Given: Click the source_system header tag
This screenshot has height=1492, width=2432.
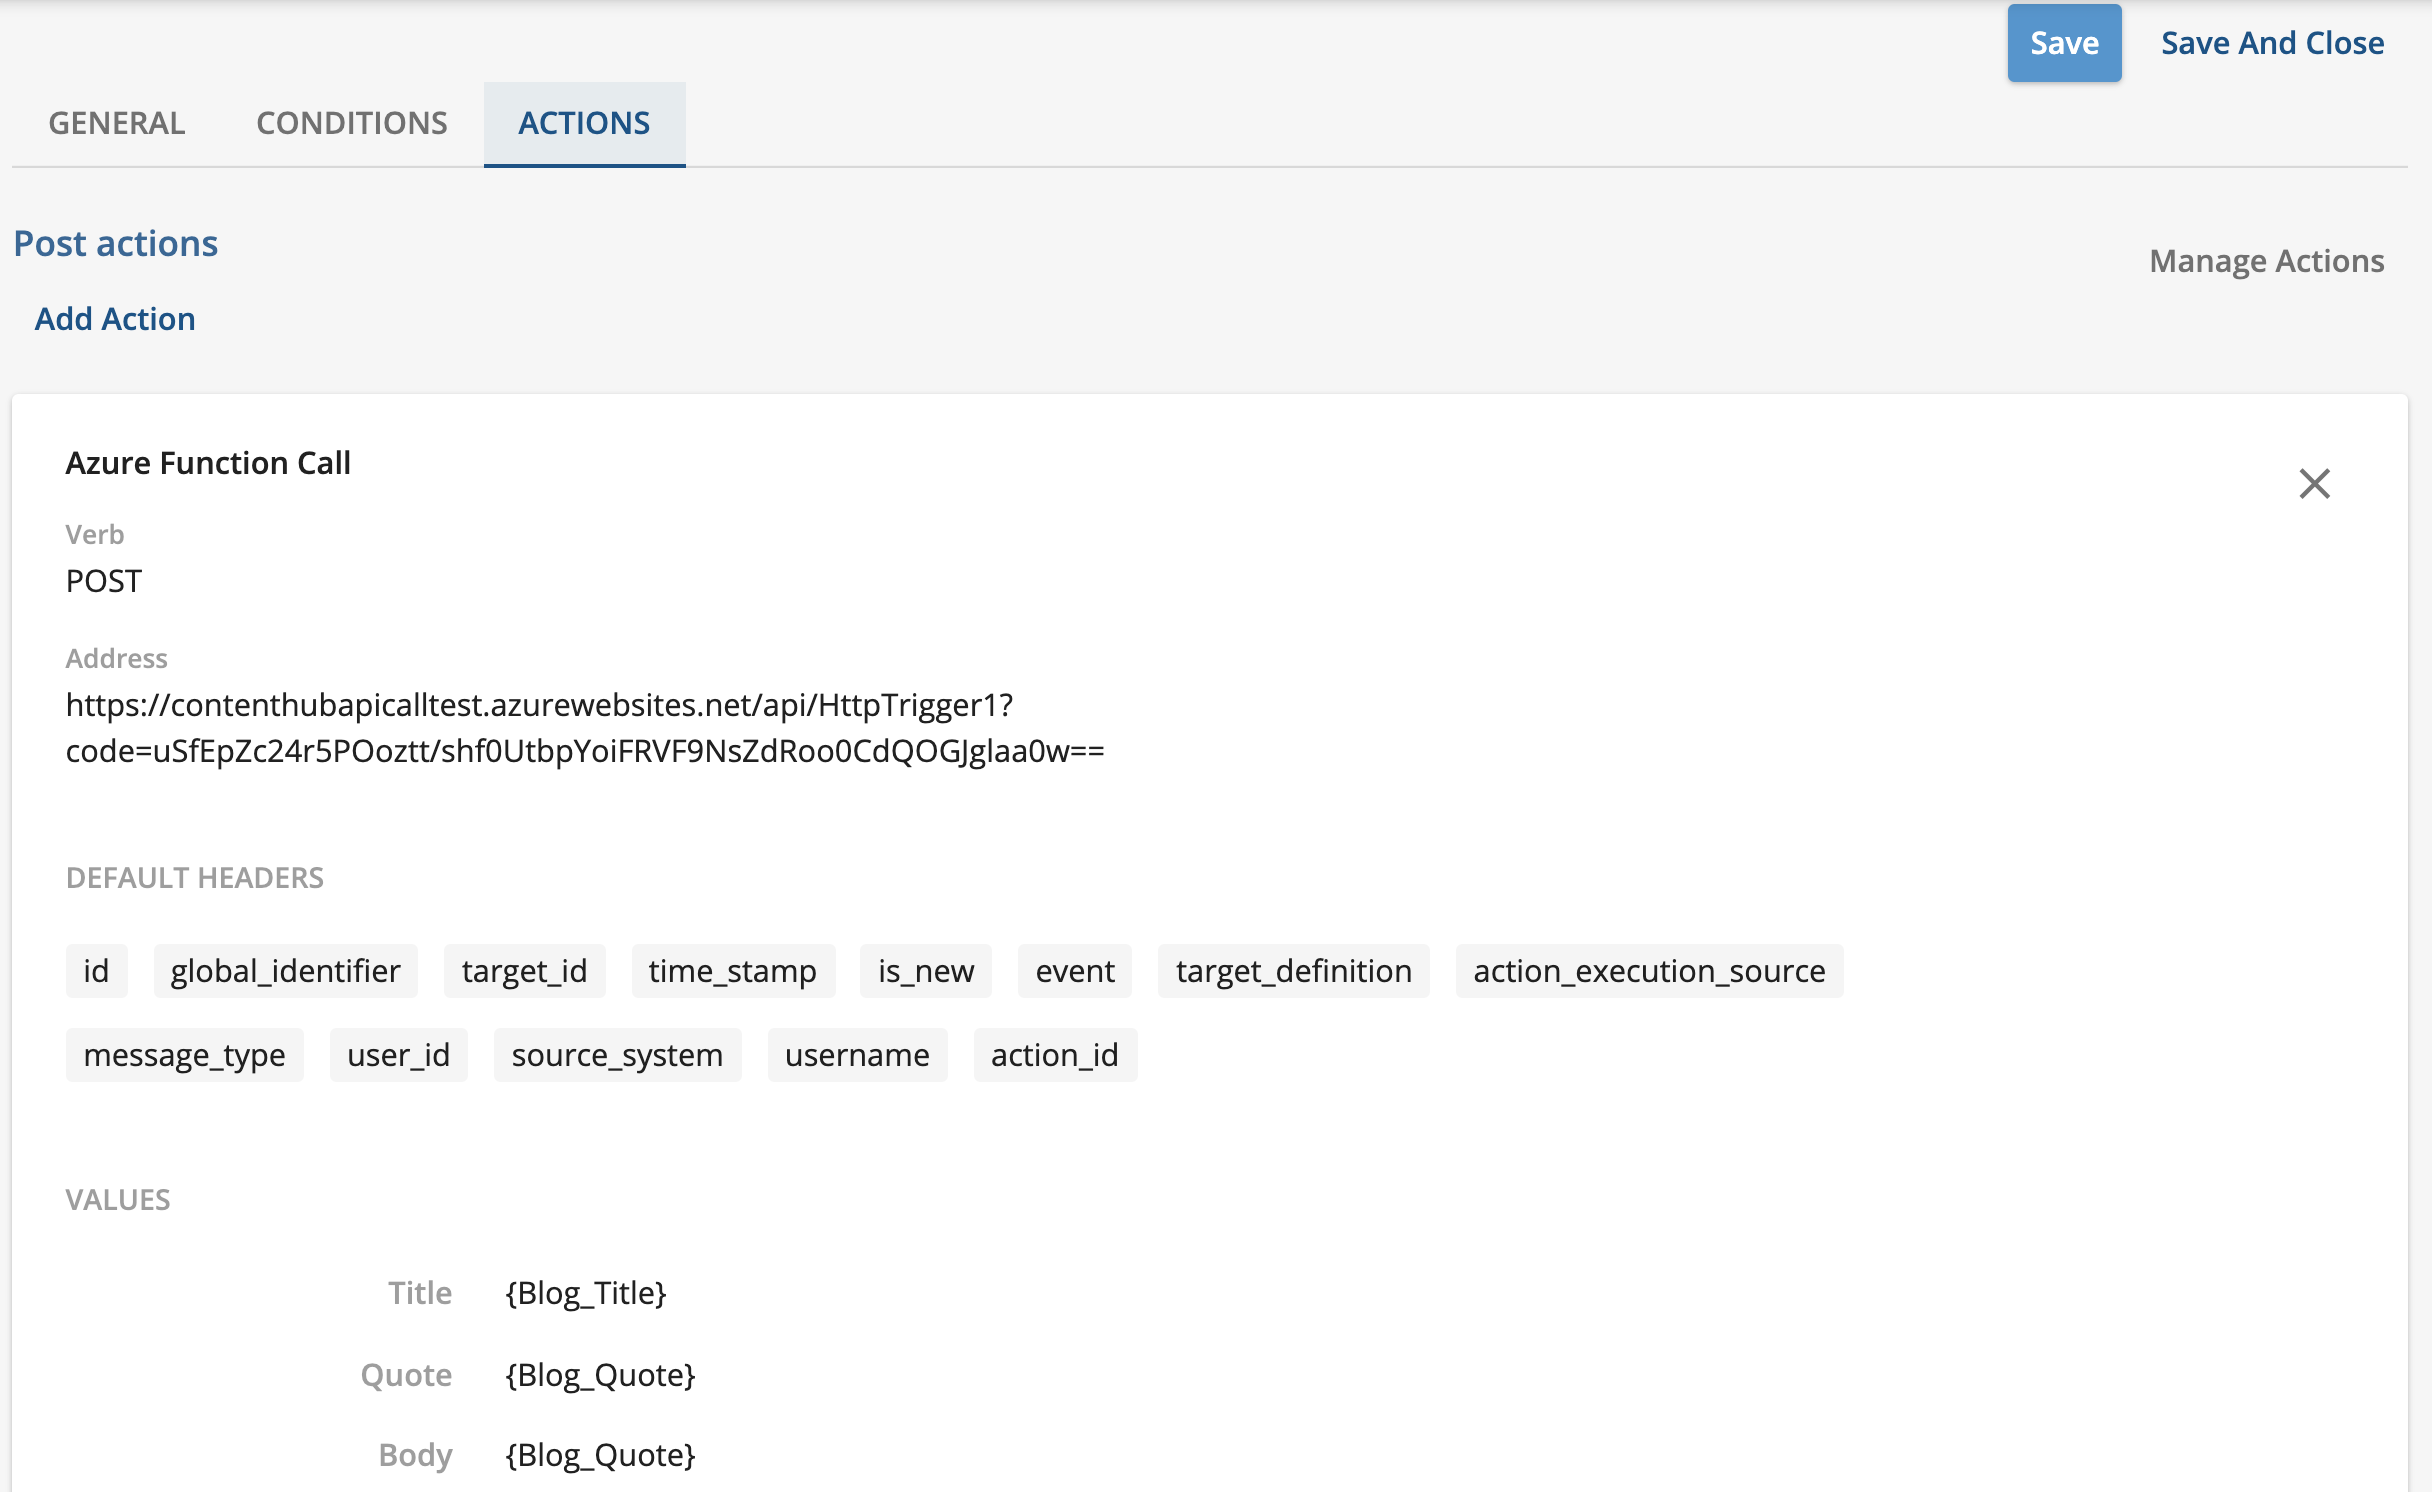Looking at the screenshot, I should (x=617, y=1055).
